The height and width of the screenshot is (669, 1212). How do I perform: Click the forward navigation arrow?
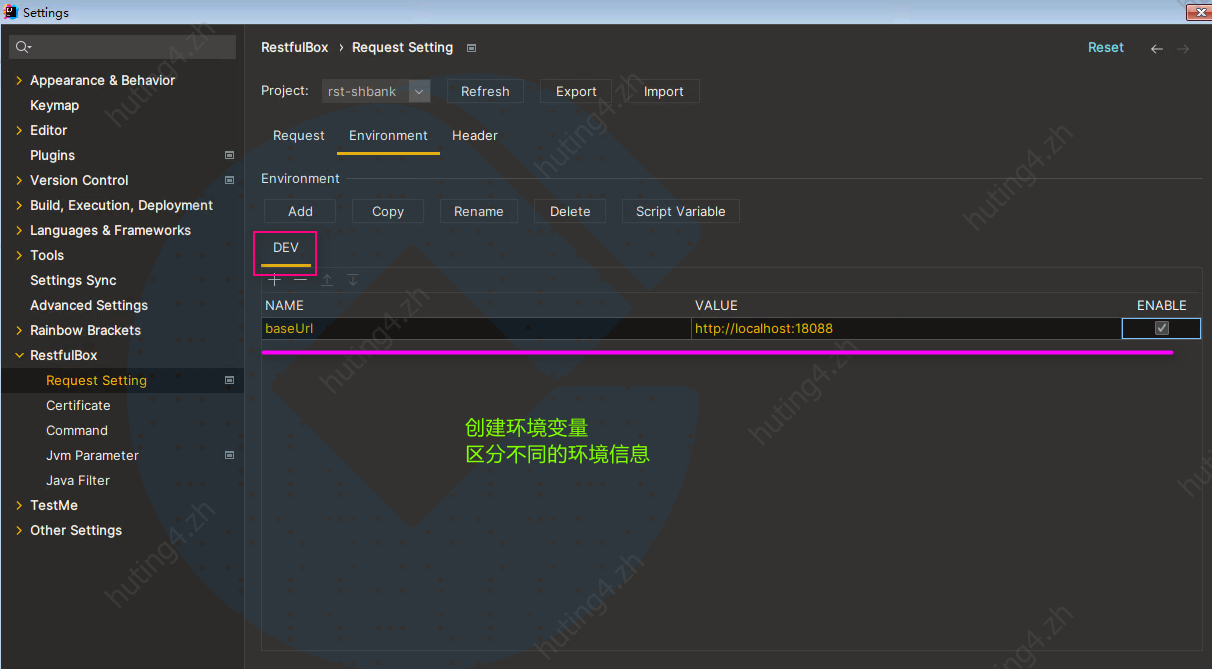1183,48
